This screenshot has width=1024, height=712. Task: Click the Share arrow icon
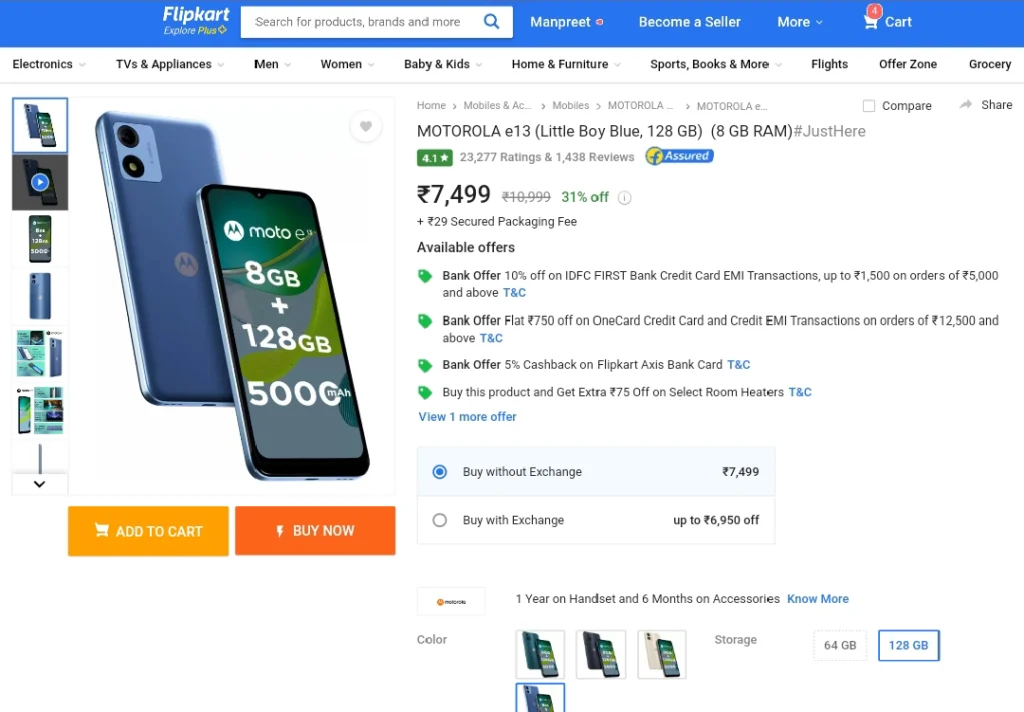[965, 105]
